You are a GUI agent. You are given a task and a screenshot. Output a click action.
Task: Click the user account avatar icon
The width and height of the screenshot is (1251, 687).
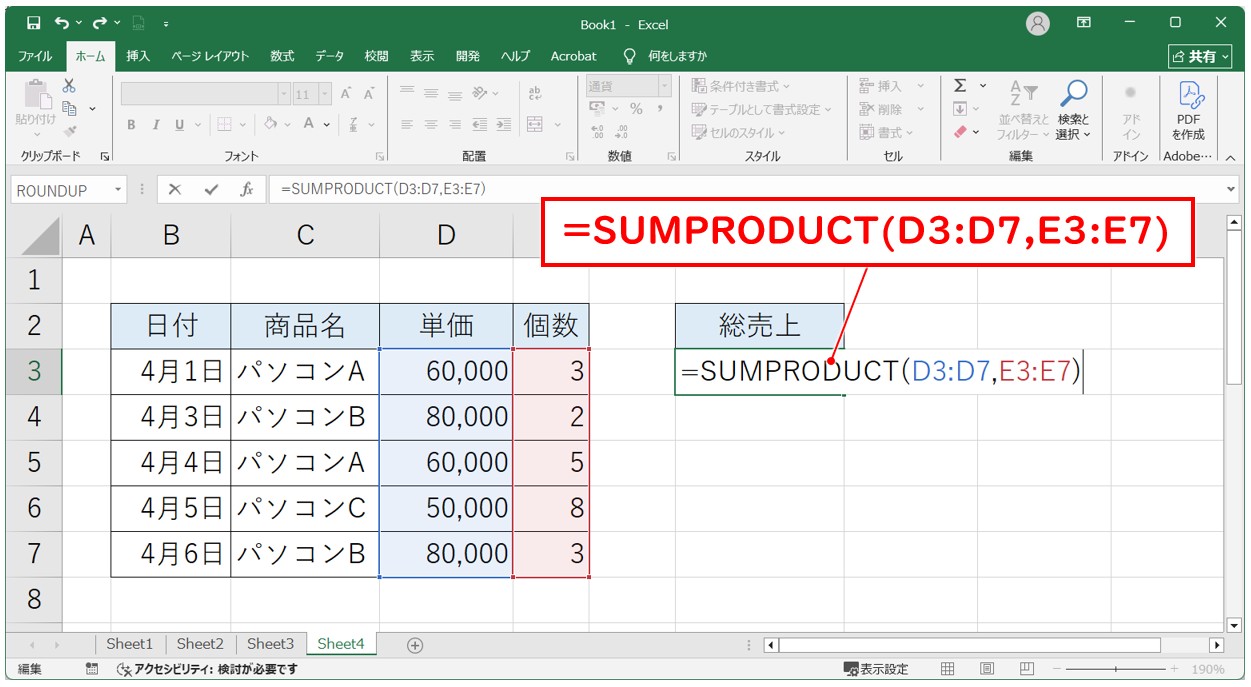(1038, 23)
